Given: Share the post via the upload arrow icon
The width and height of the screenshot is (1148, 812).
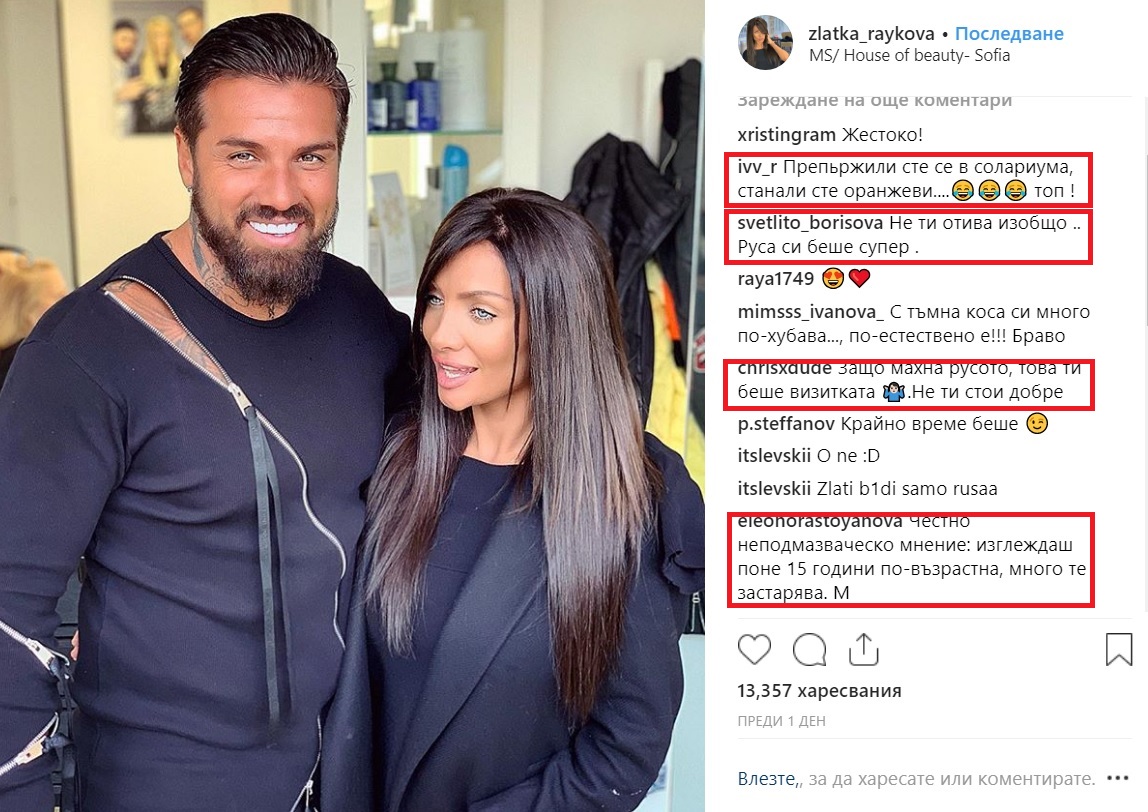Looking at the screenshot, I should tap(864, 649).
